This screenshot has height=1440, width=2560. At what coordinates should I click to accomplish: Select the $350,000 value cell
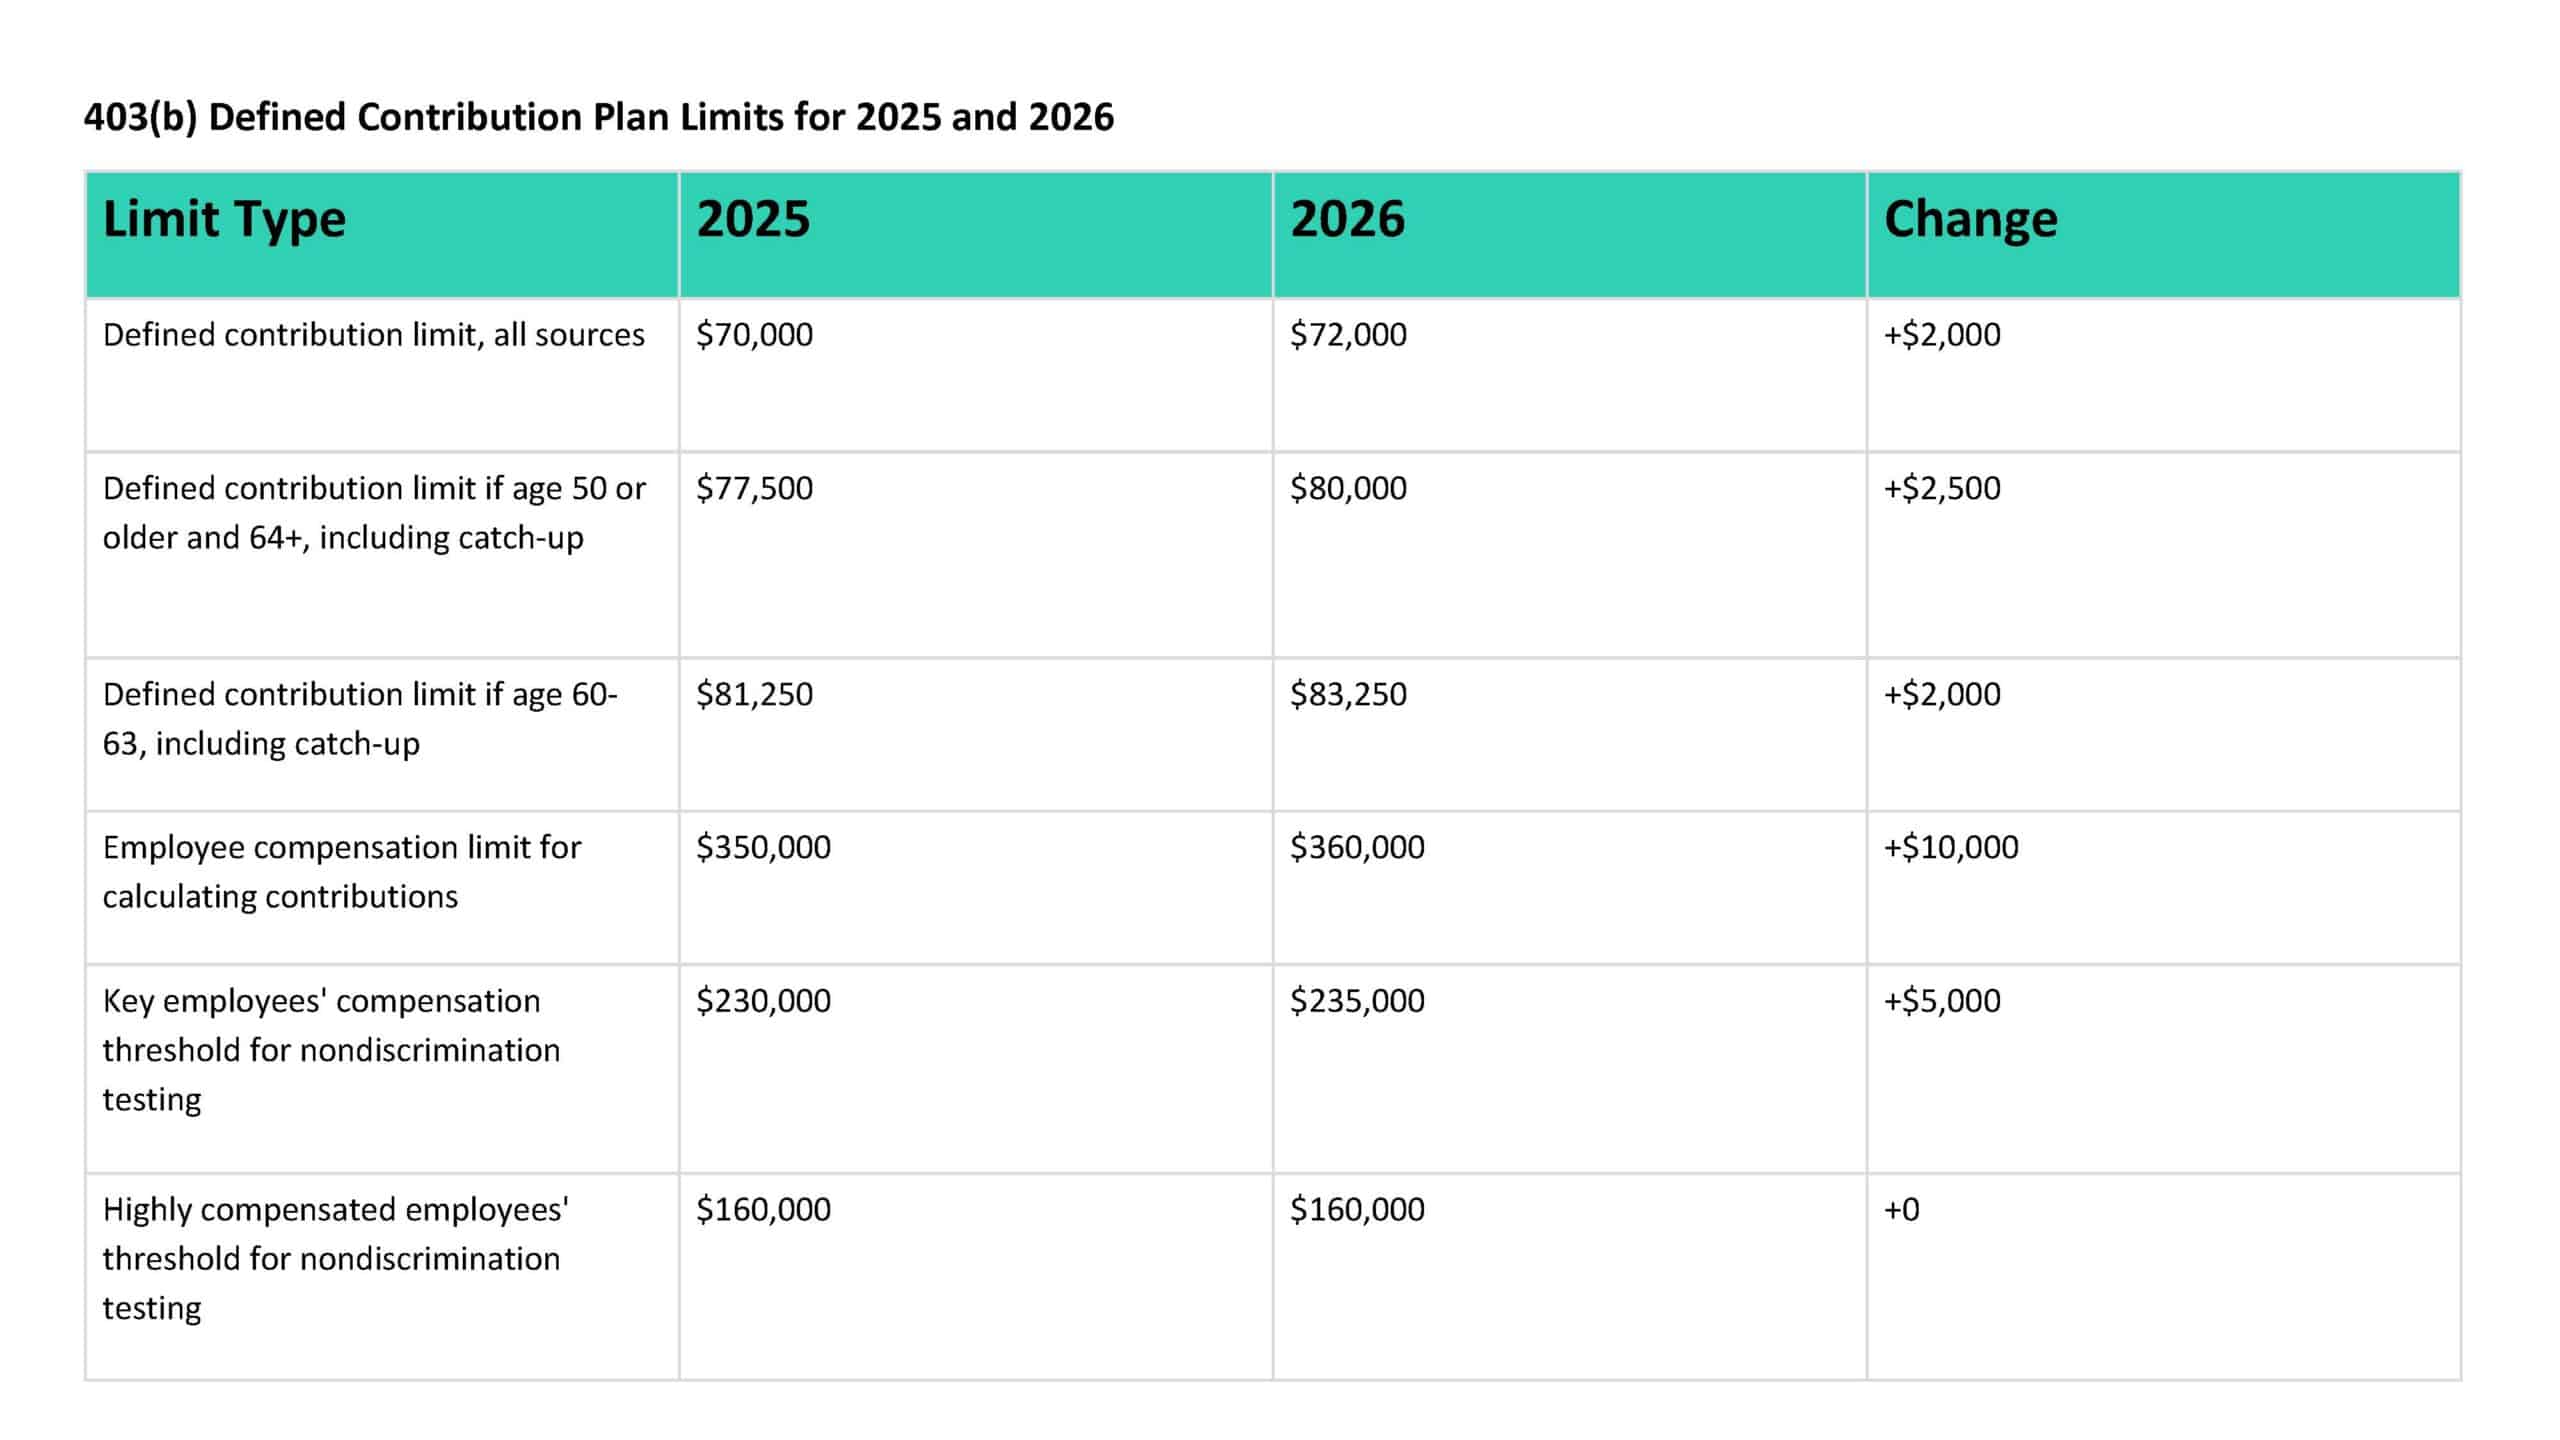tap(763, 848)
